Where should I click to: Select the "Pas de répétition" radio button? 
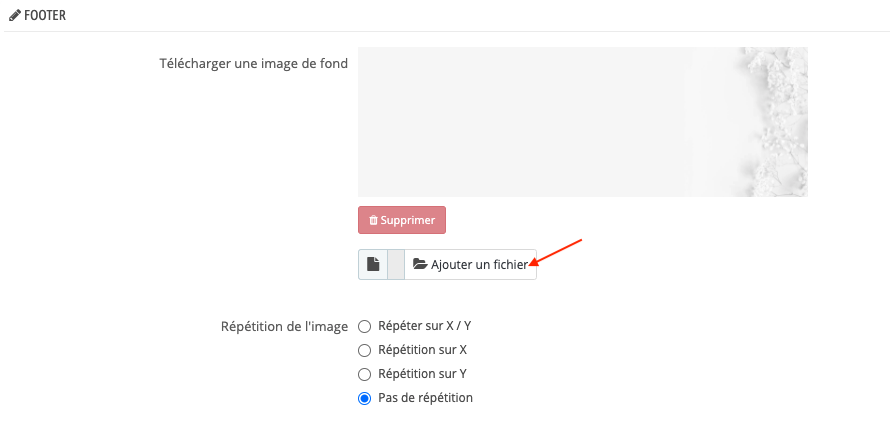point(365,398)
